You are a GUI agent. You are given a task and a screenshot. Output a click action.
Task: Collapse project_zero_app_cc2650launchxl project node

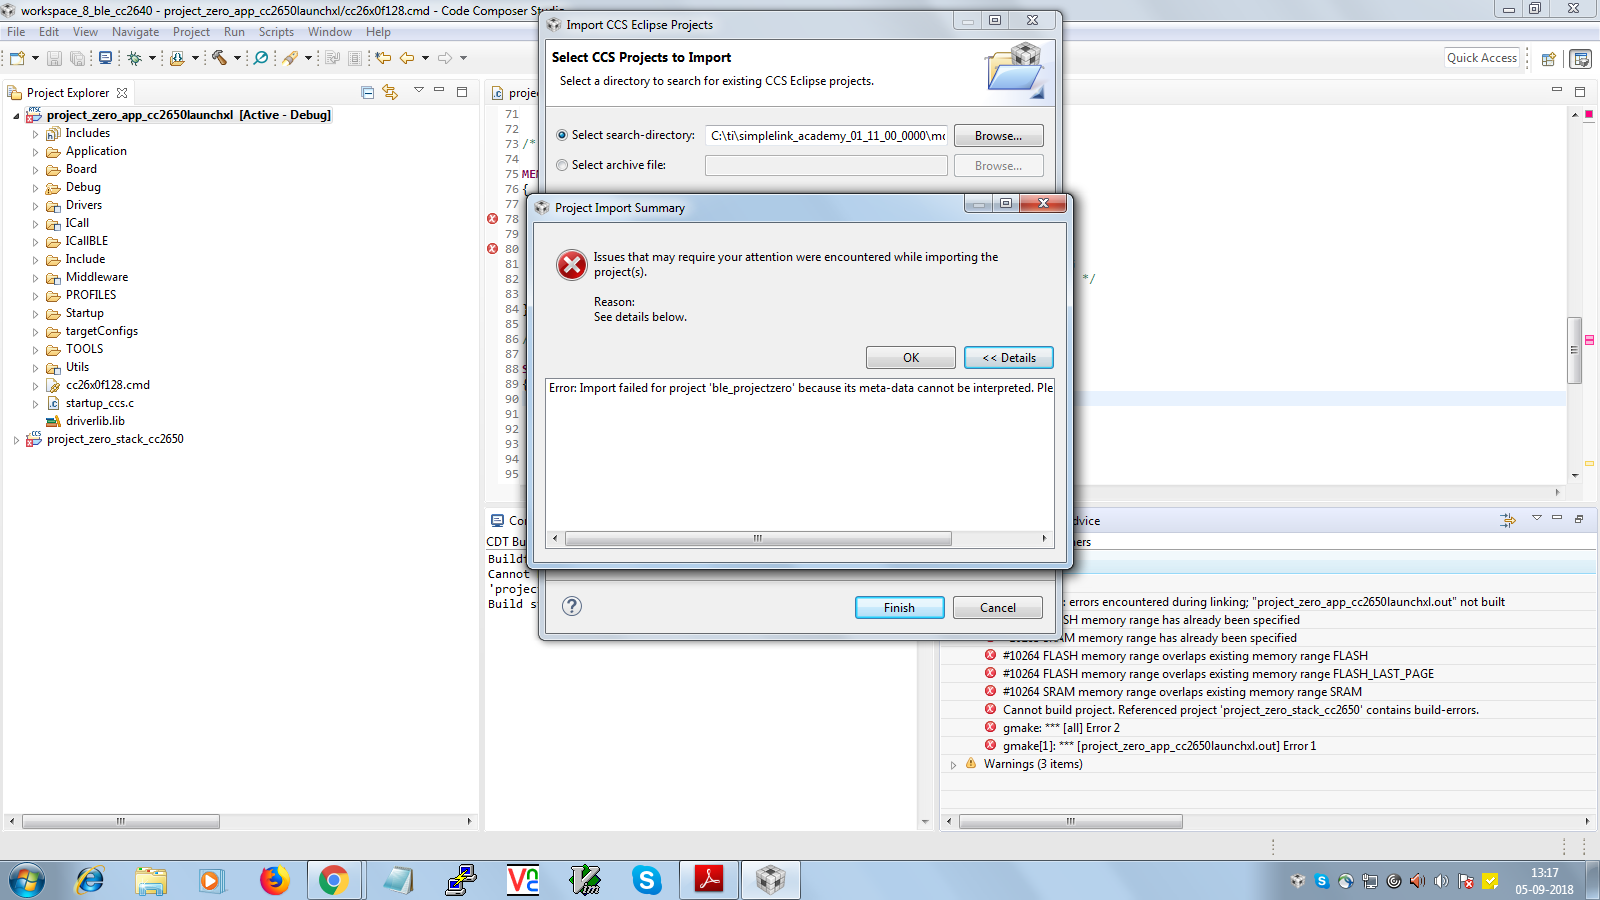click(16, 116)
